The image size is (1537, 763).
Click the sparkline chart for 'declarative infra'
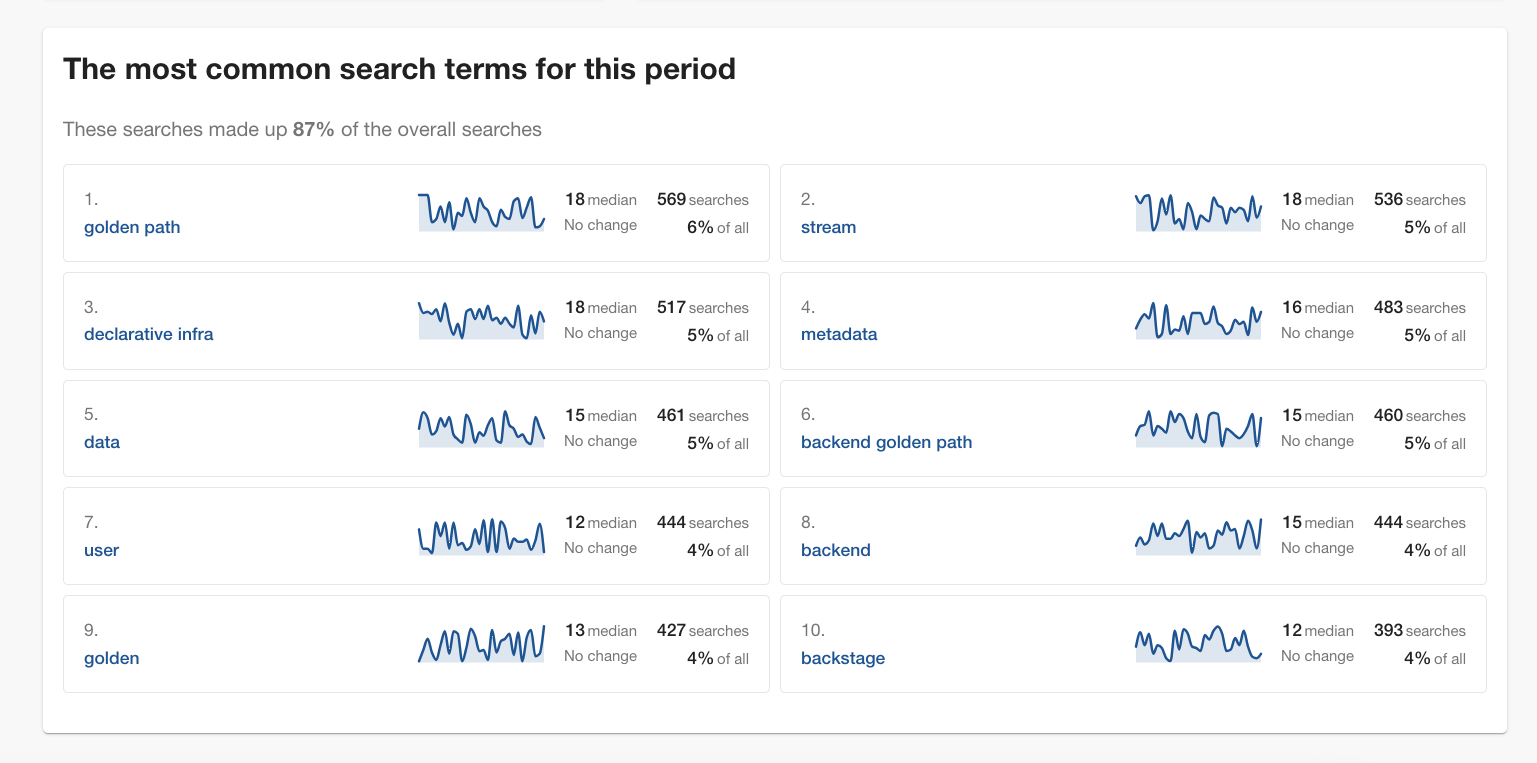click(x=481, y=320)
